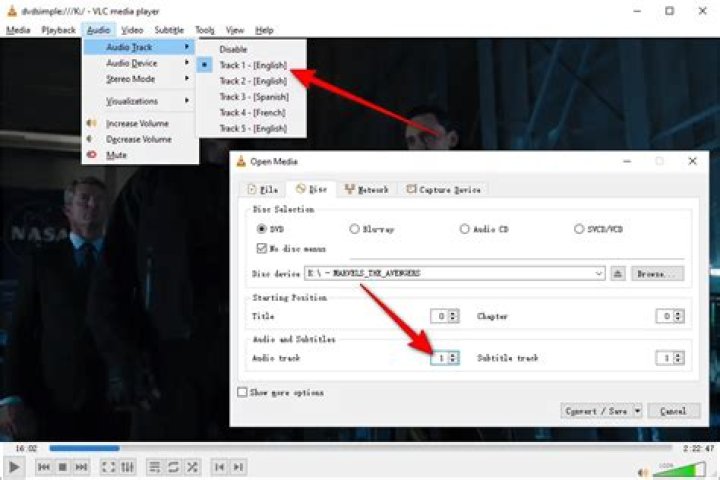
Task: Click previous chapter button
Action: (219, 467)
